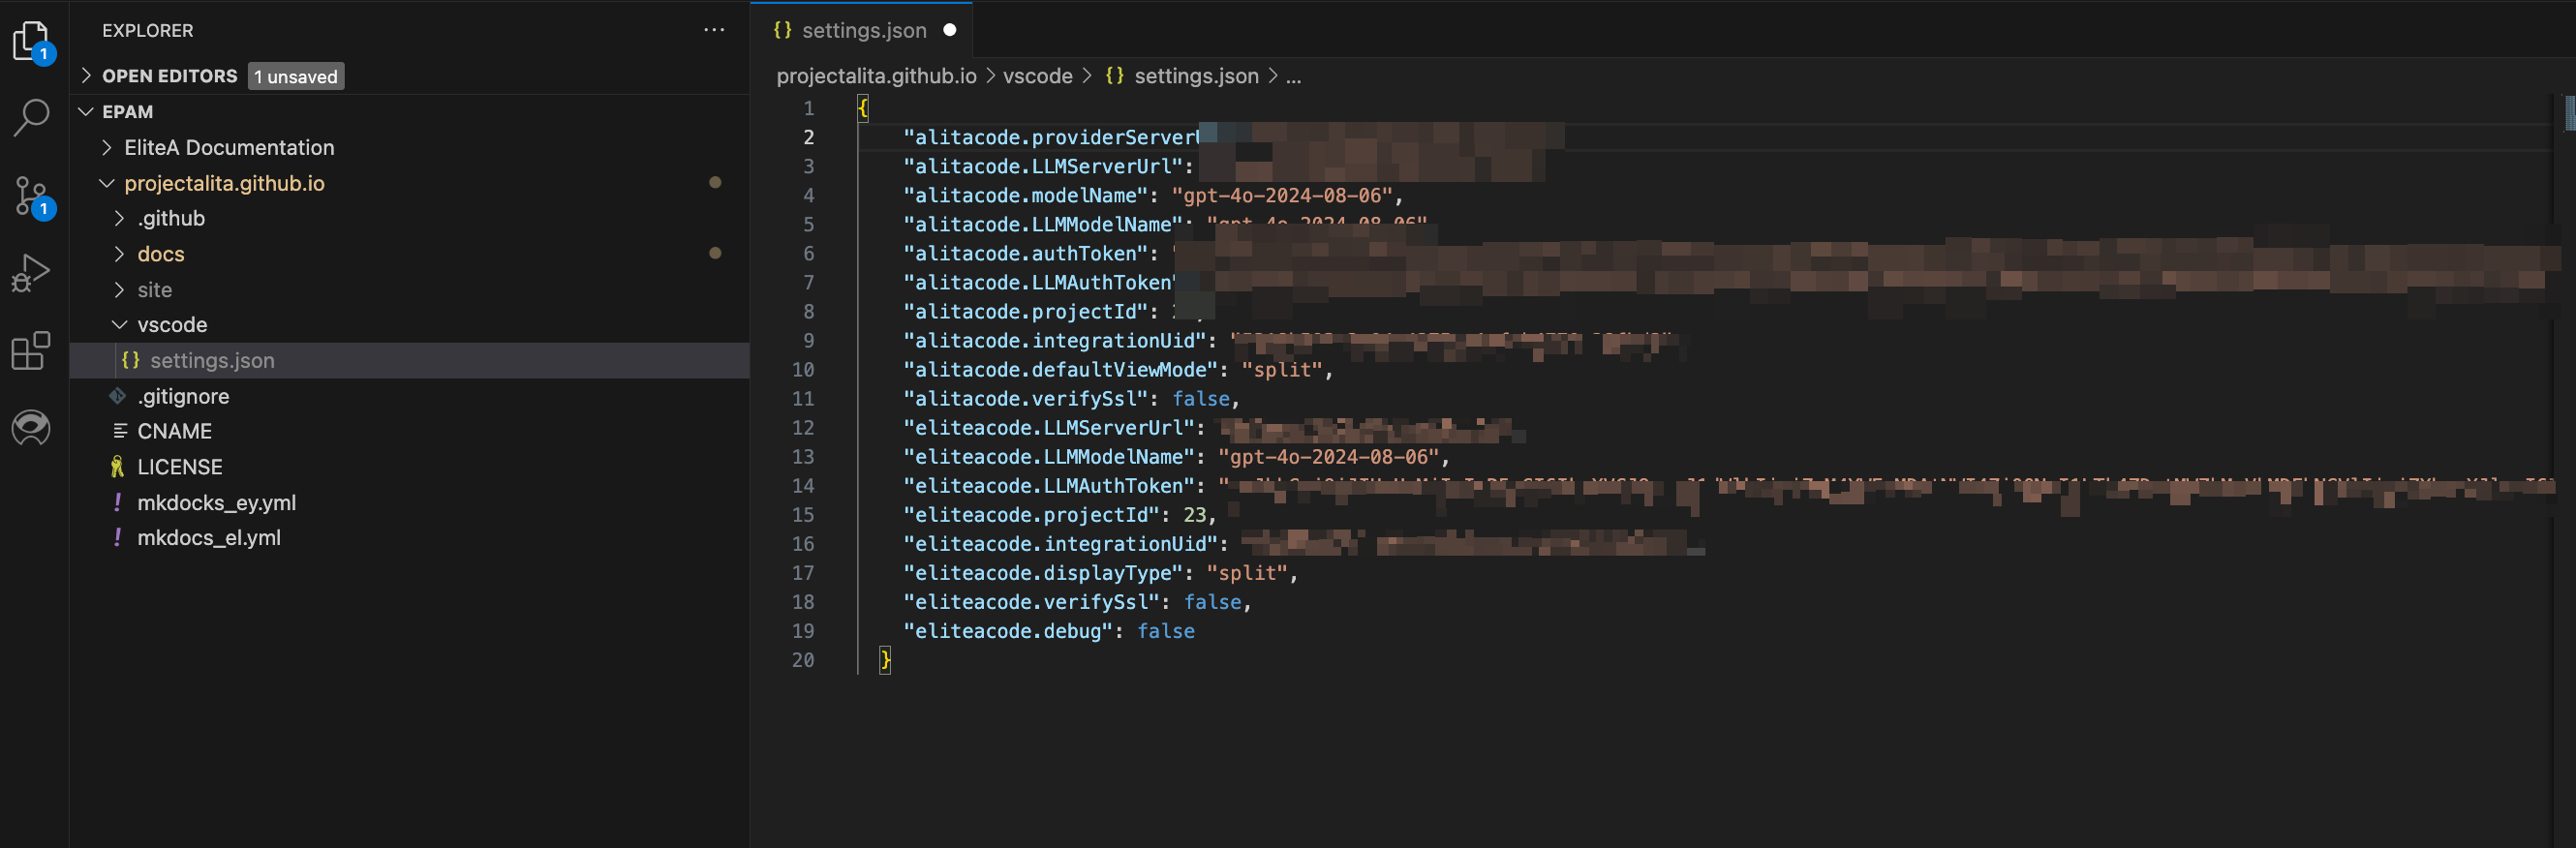Expand the site folder
The image size is (2576, 848).
pos(120,289)
